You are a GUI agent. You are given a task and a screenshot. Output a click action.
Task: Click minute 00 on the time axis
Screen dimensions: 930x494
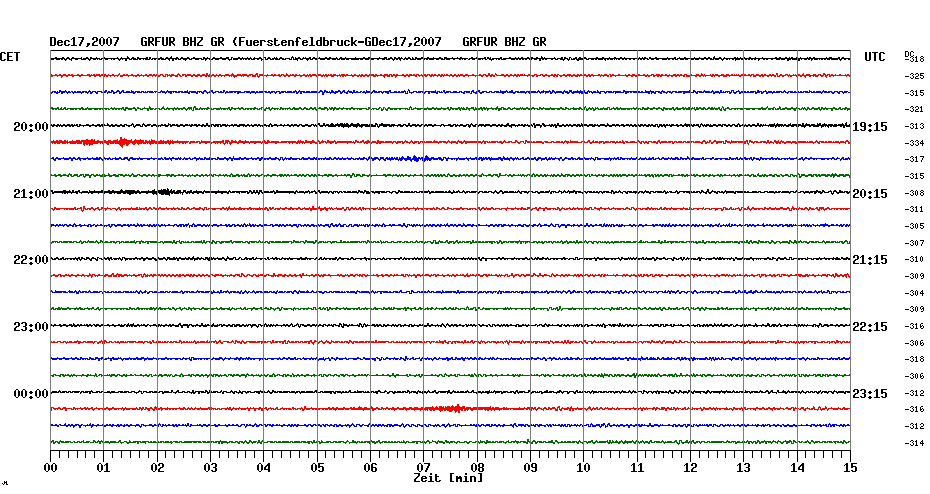(50, 467)
